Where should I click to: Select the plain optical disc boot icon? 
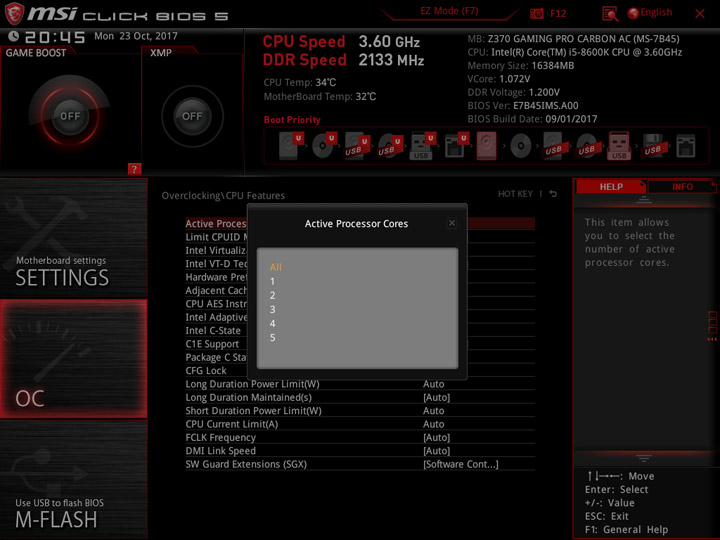520,146
